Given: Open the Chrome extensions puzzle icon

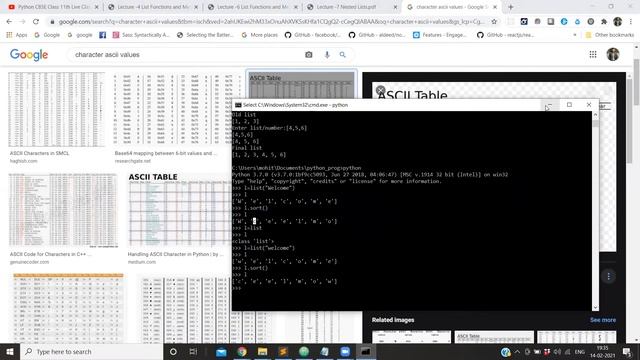Looking at the screenshot, I should pyautogui.click(x=604, y=22).
